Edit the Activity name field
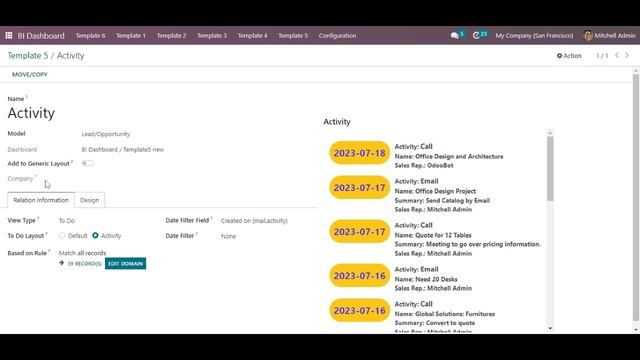Image resolution: width=640 pixels, height=360 pixels. 31,113
